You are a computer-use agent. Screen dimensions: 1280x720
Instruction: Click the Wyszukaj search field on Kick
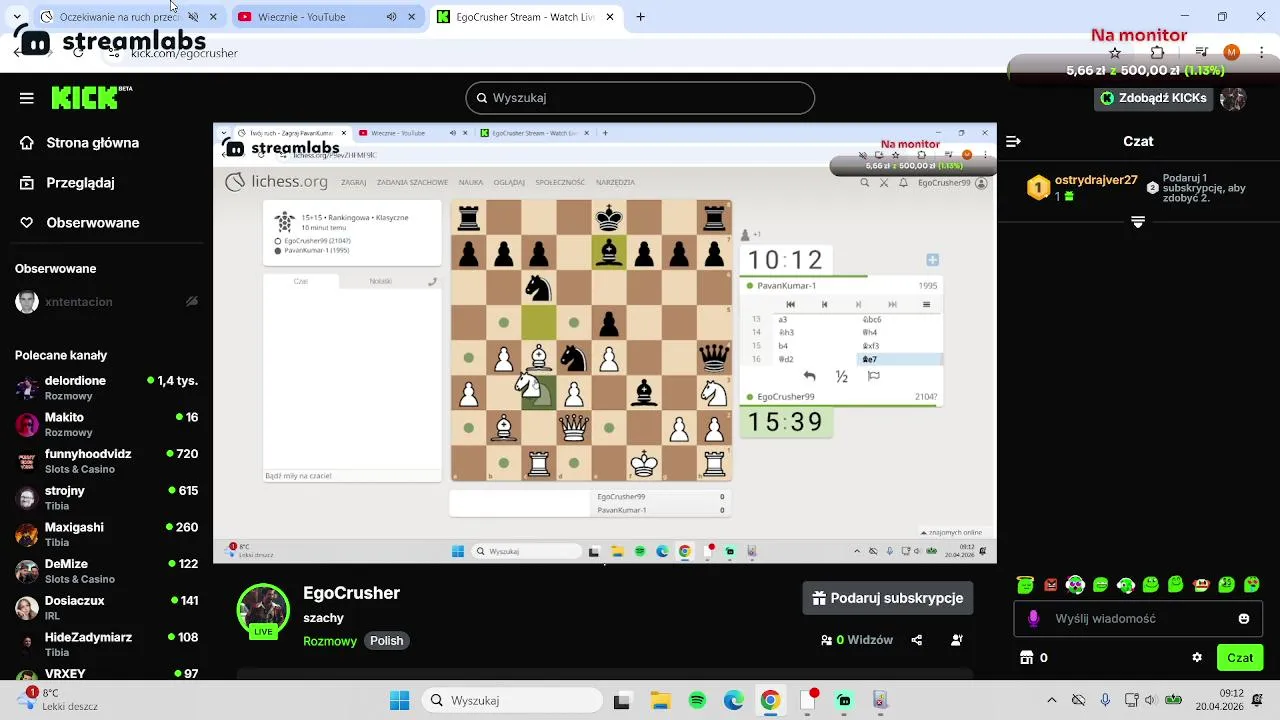[640, 98]
